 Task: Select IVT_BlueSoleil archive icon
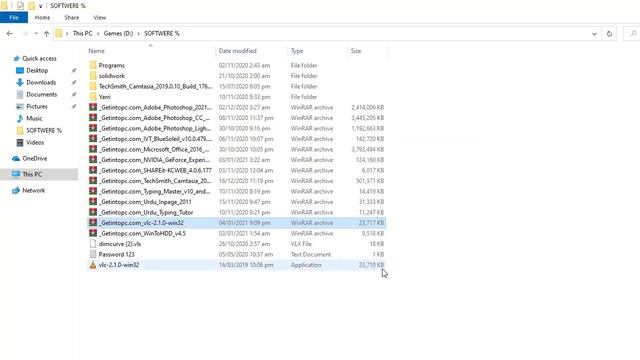tap(93, 139)
